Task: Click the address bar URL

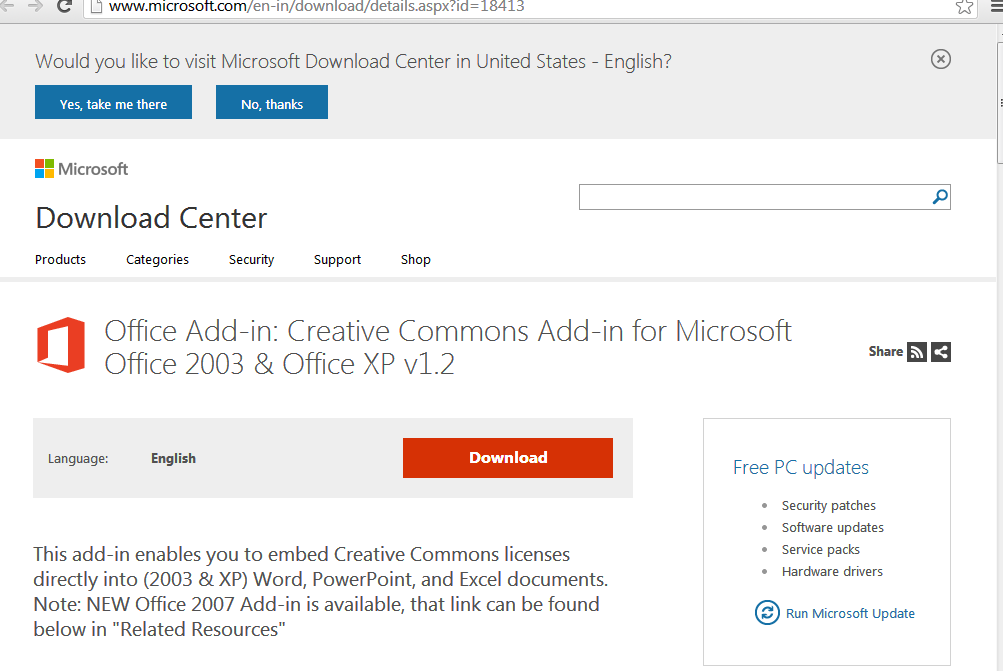Action: (317, 7)
